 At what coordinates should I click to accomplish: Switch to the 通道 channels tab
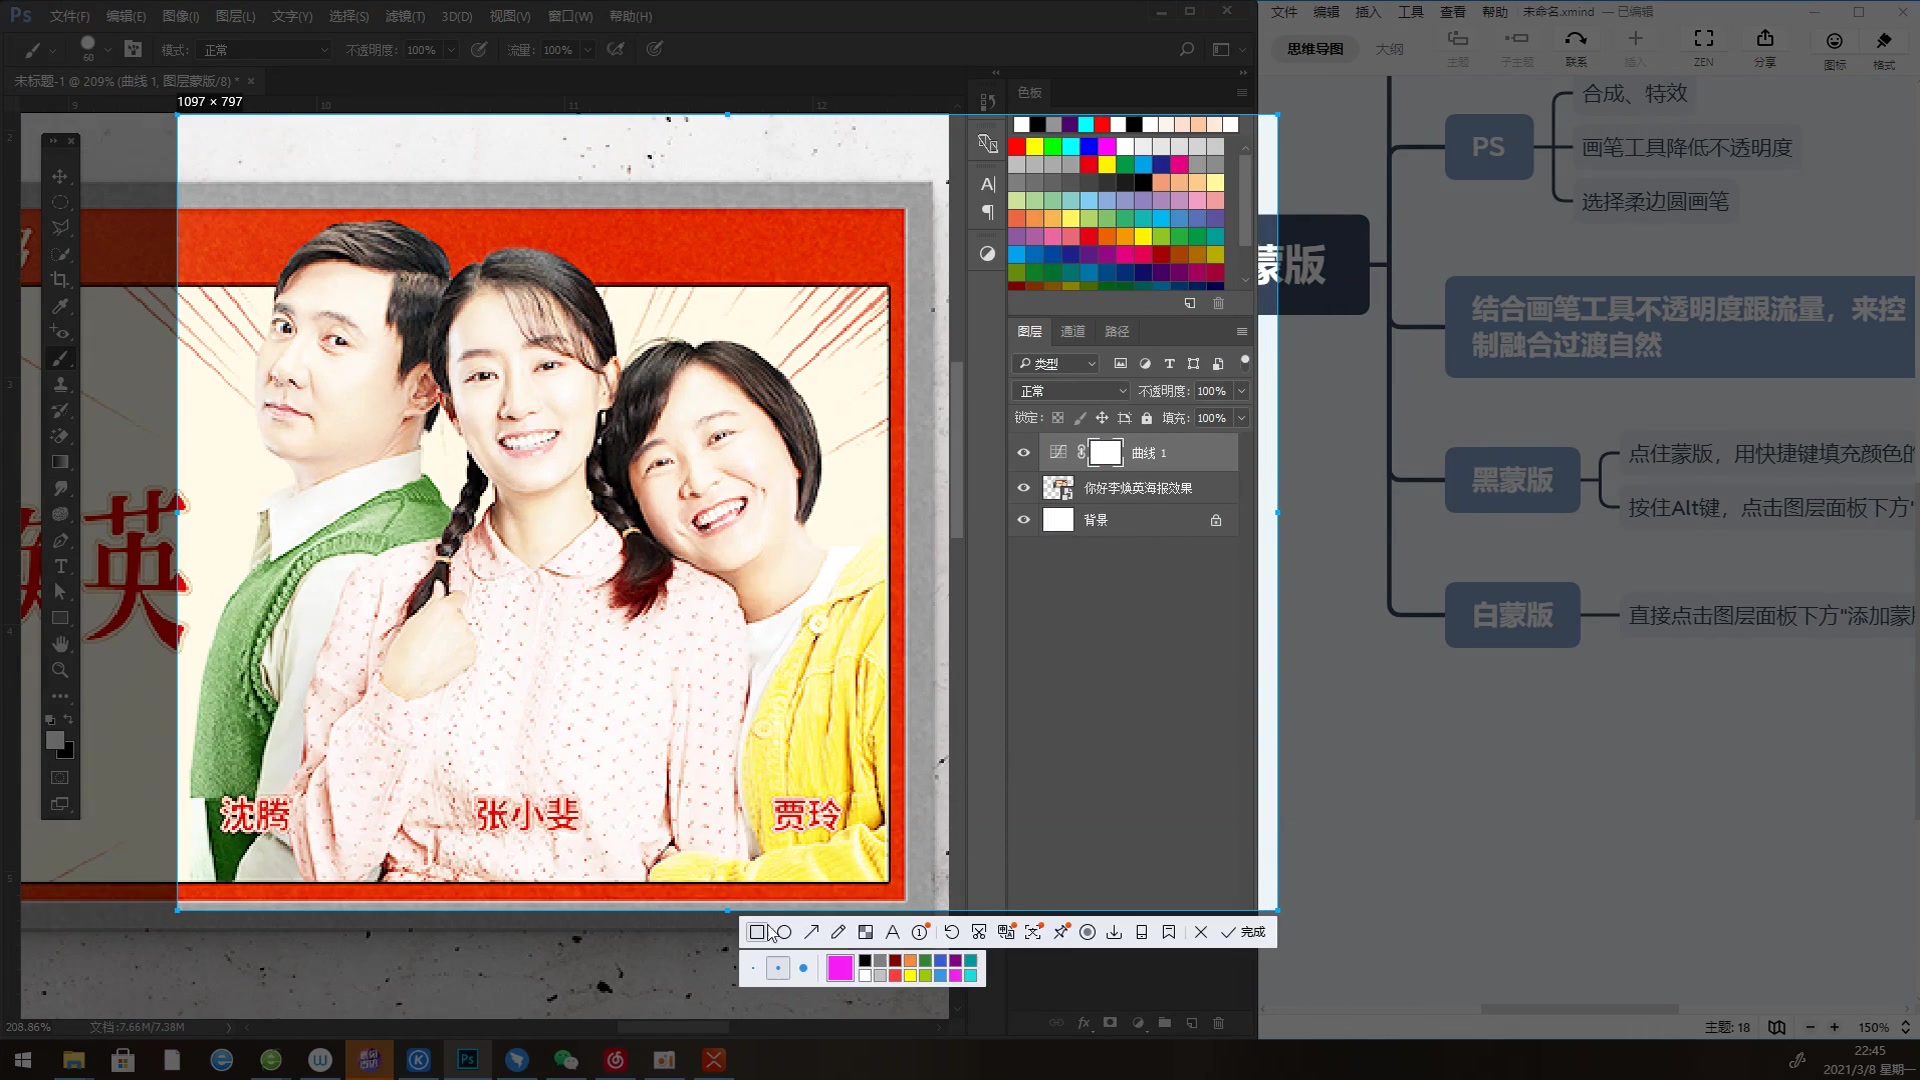[x=1072, y=332]
